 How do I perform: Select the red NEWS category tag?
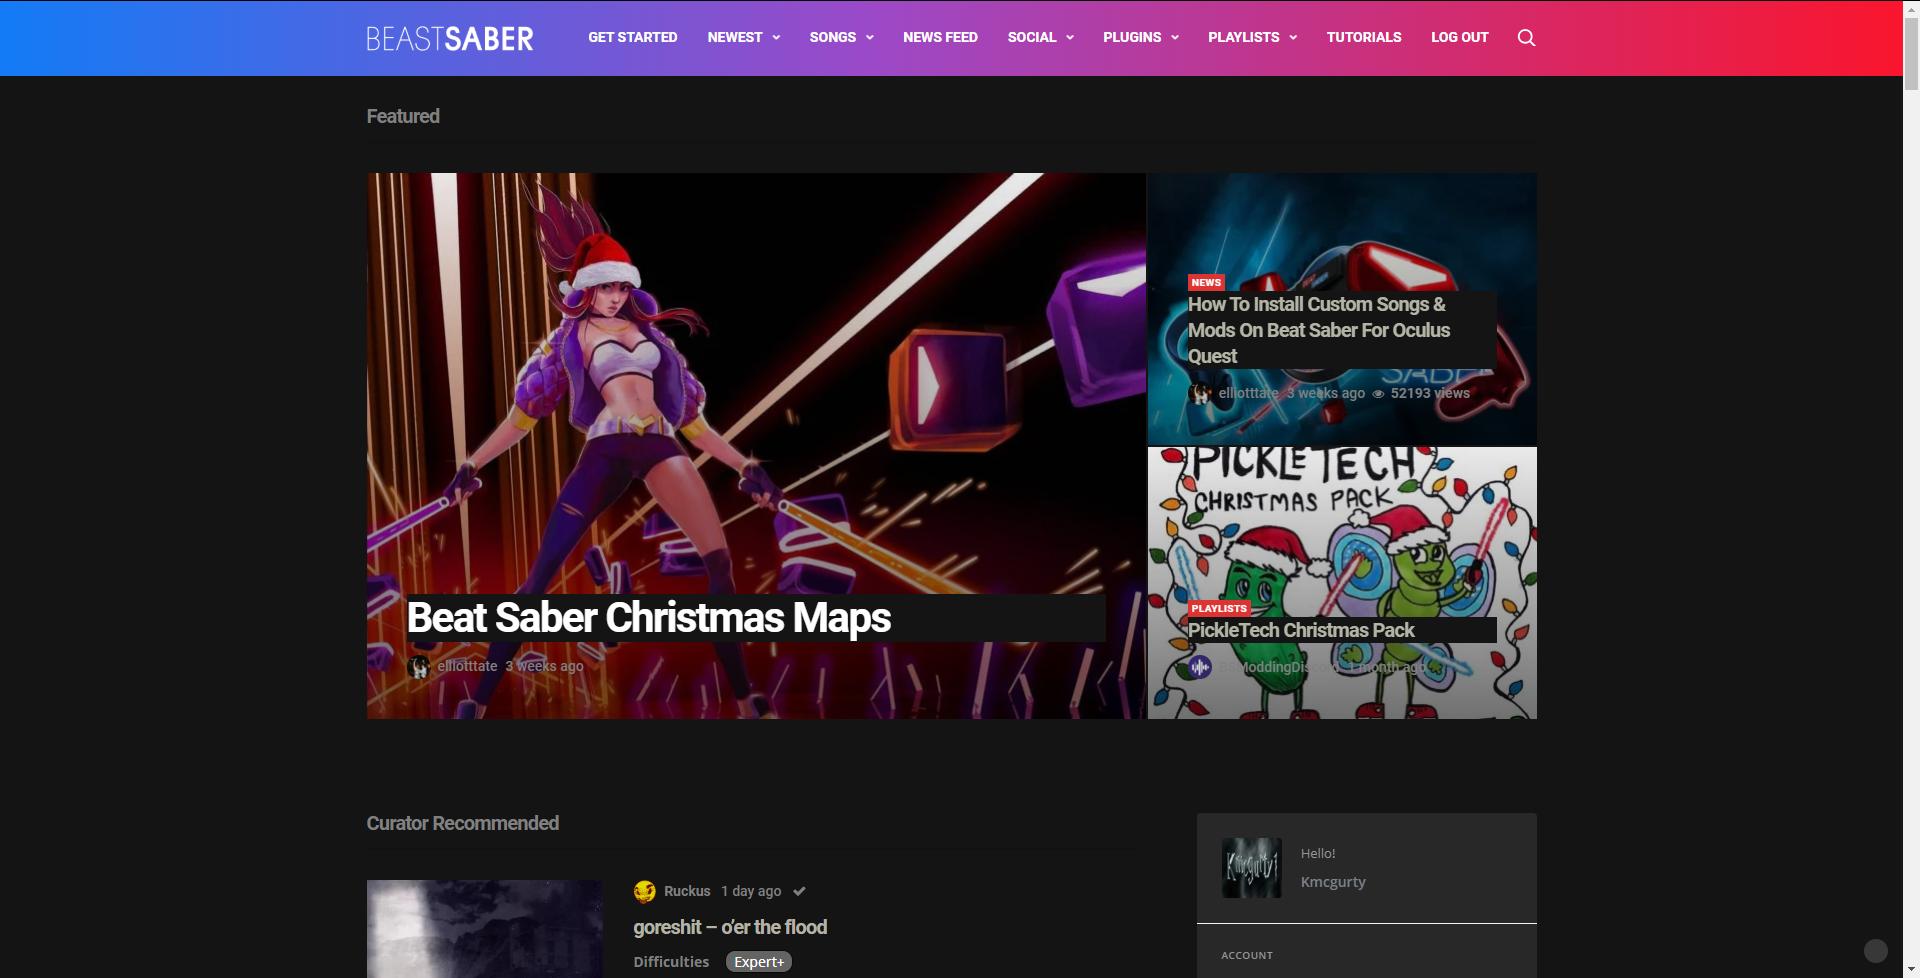click(x=1206, y=283)
